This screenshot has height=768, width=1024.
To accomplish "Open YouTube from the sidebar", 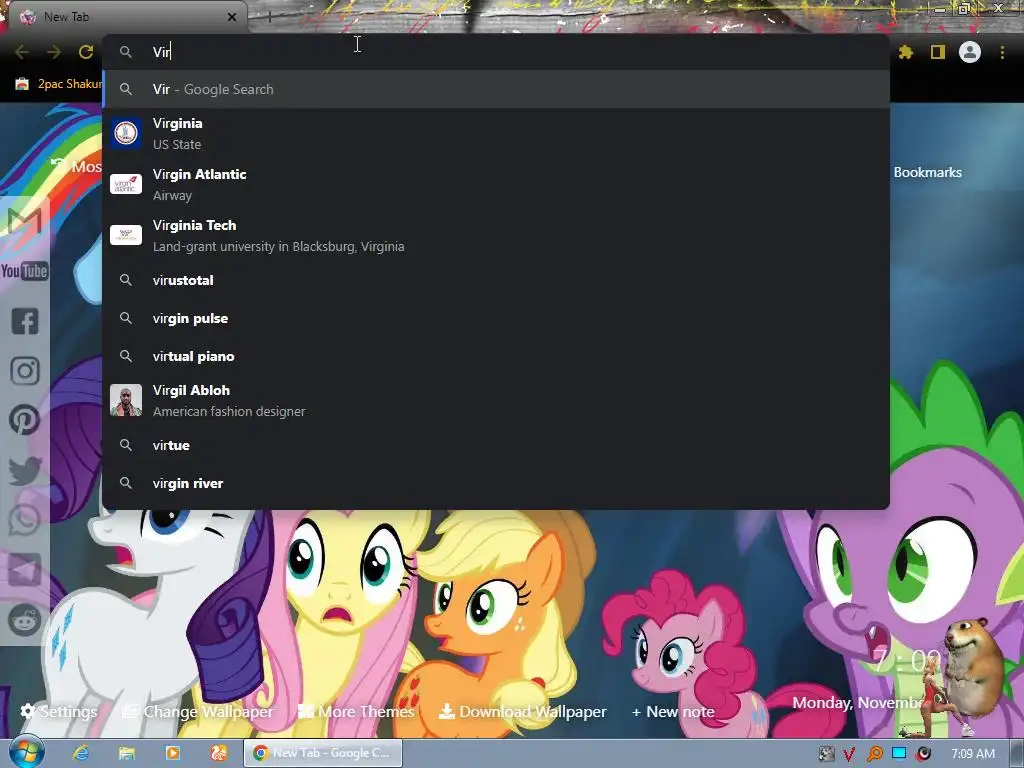I will 25,271.
